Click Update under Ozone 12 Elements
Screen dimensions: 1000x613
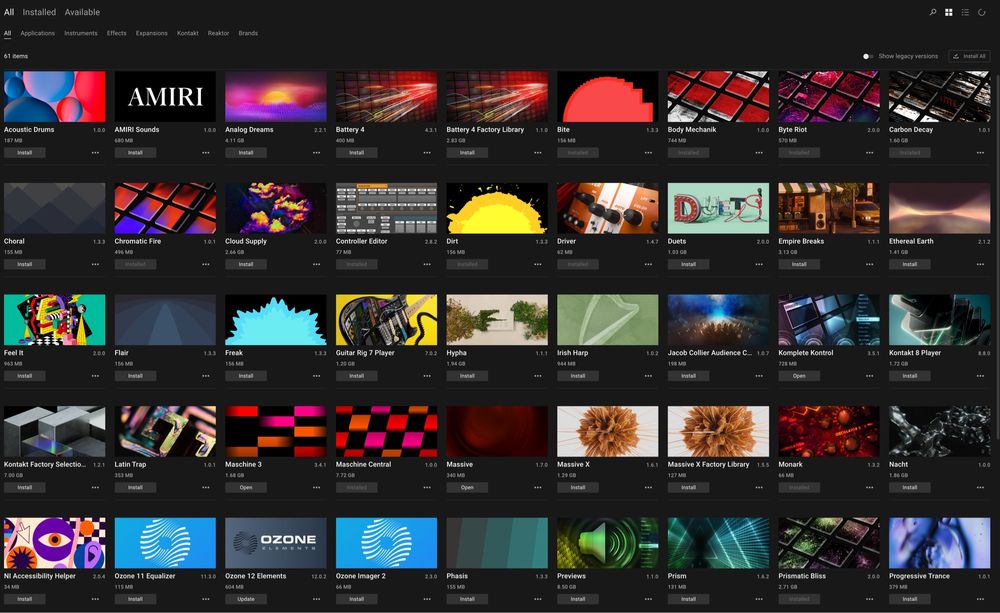[246, 600]
